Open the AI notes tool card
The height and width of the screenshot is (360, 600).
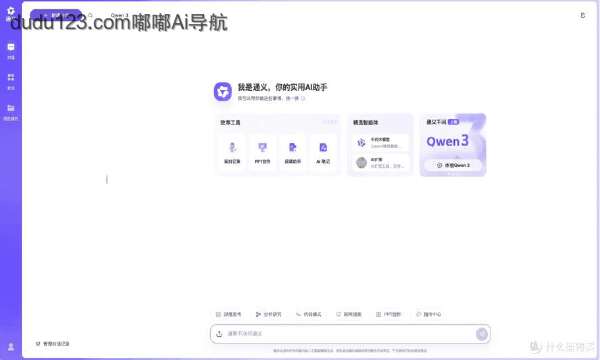point(323,153)
